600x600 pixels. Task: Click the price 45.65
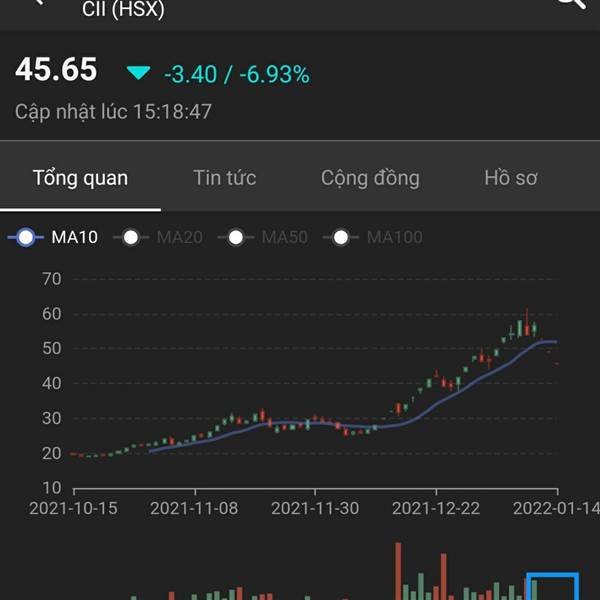coord(56,70)
